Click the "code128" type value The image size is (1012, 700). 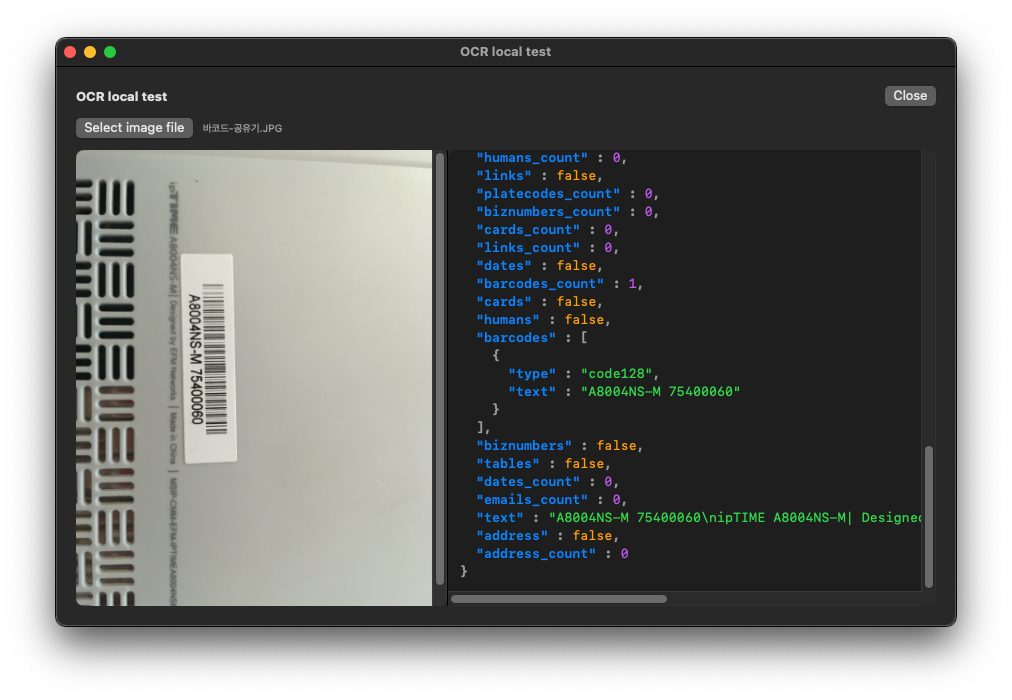click(616, 374)
